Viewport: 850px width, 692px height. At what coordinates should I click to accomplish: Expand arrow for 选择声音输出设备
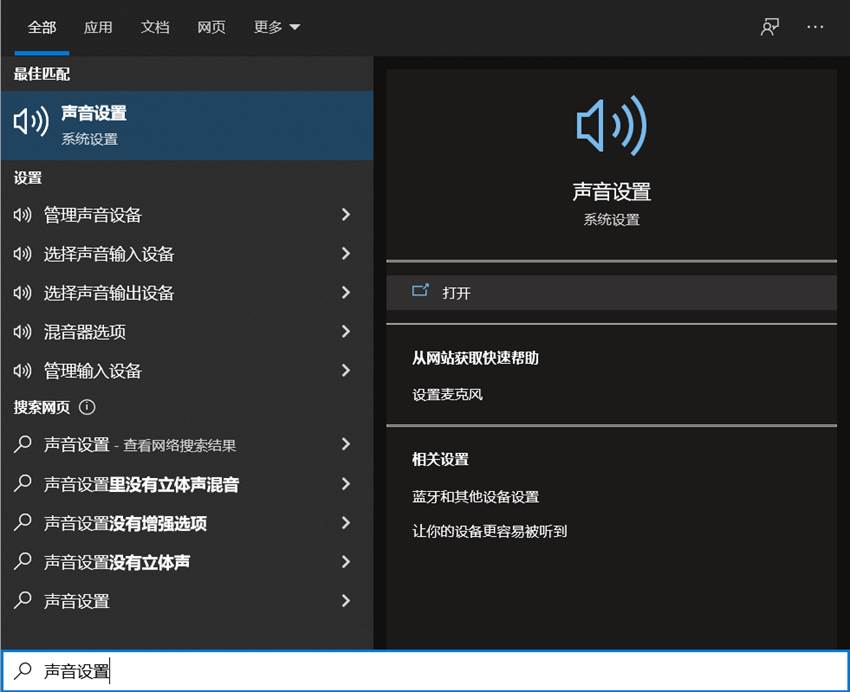[345, 293]
